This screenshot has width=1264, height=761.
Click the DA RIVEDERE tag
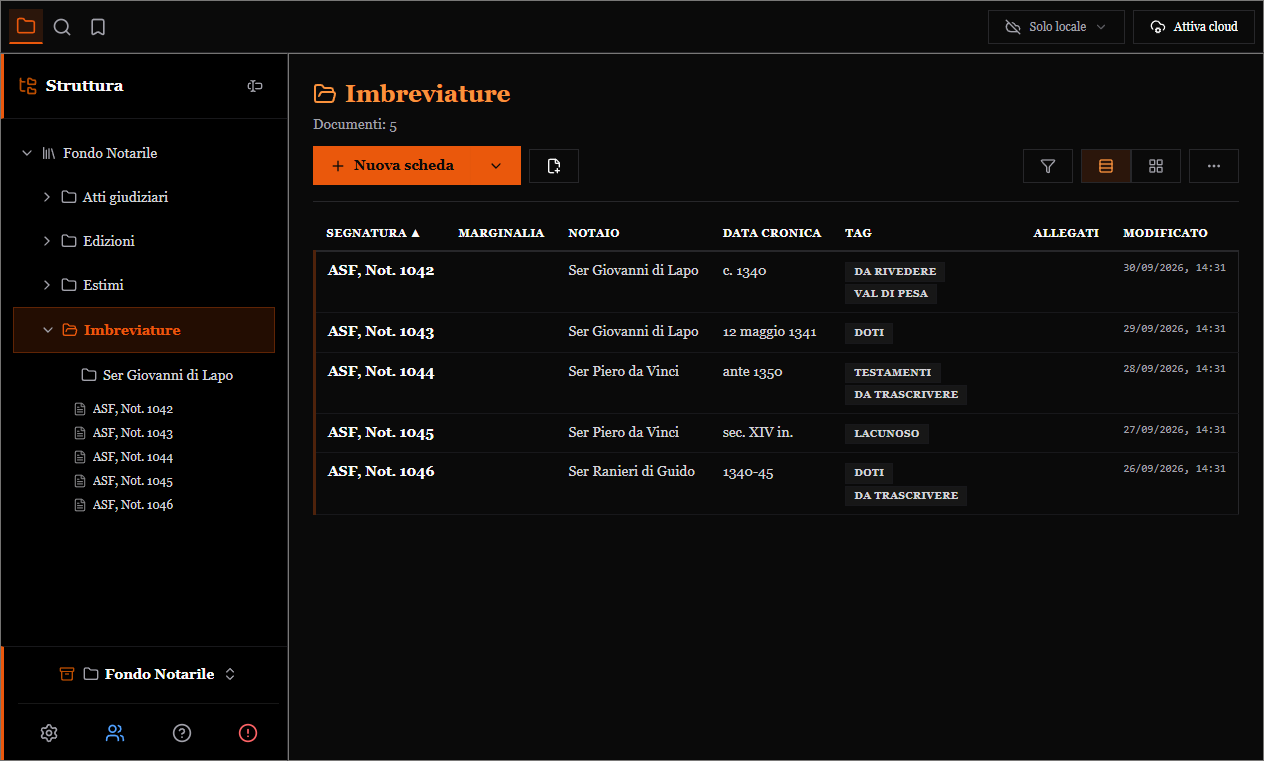point(895,272)
